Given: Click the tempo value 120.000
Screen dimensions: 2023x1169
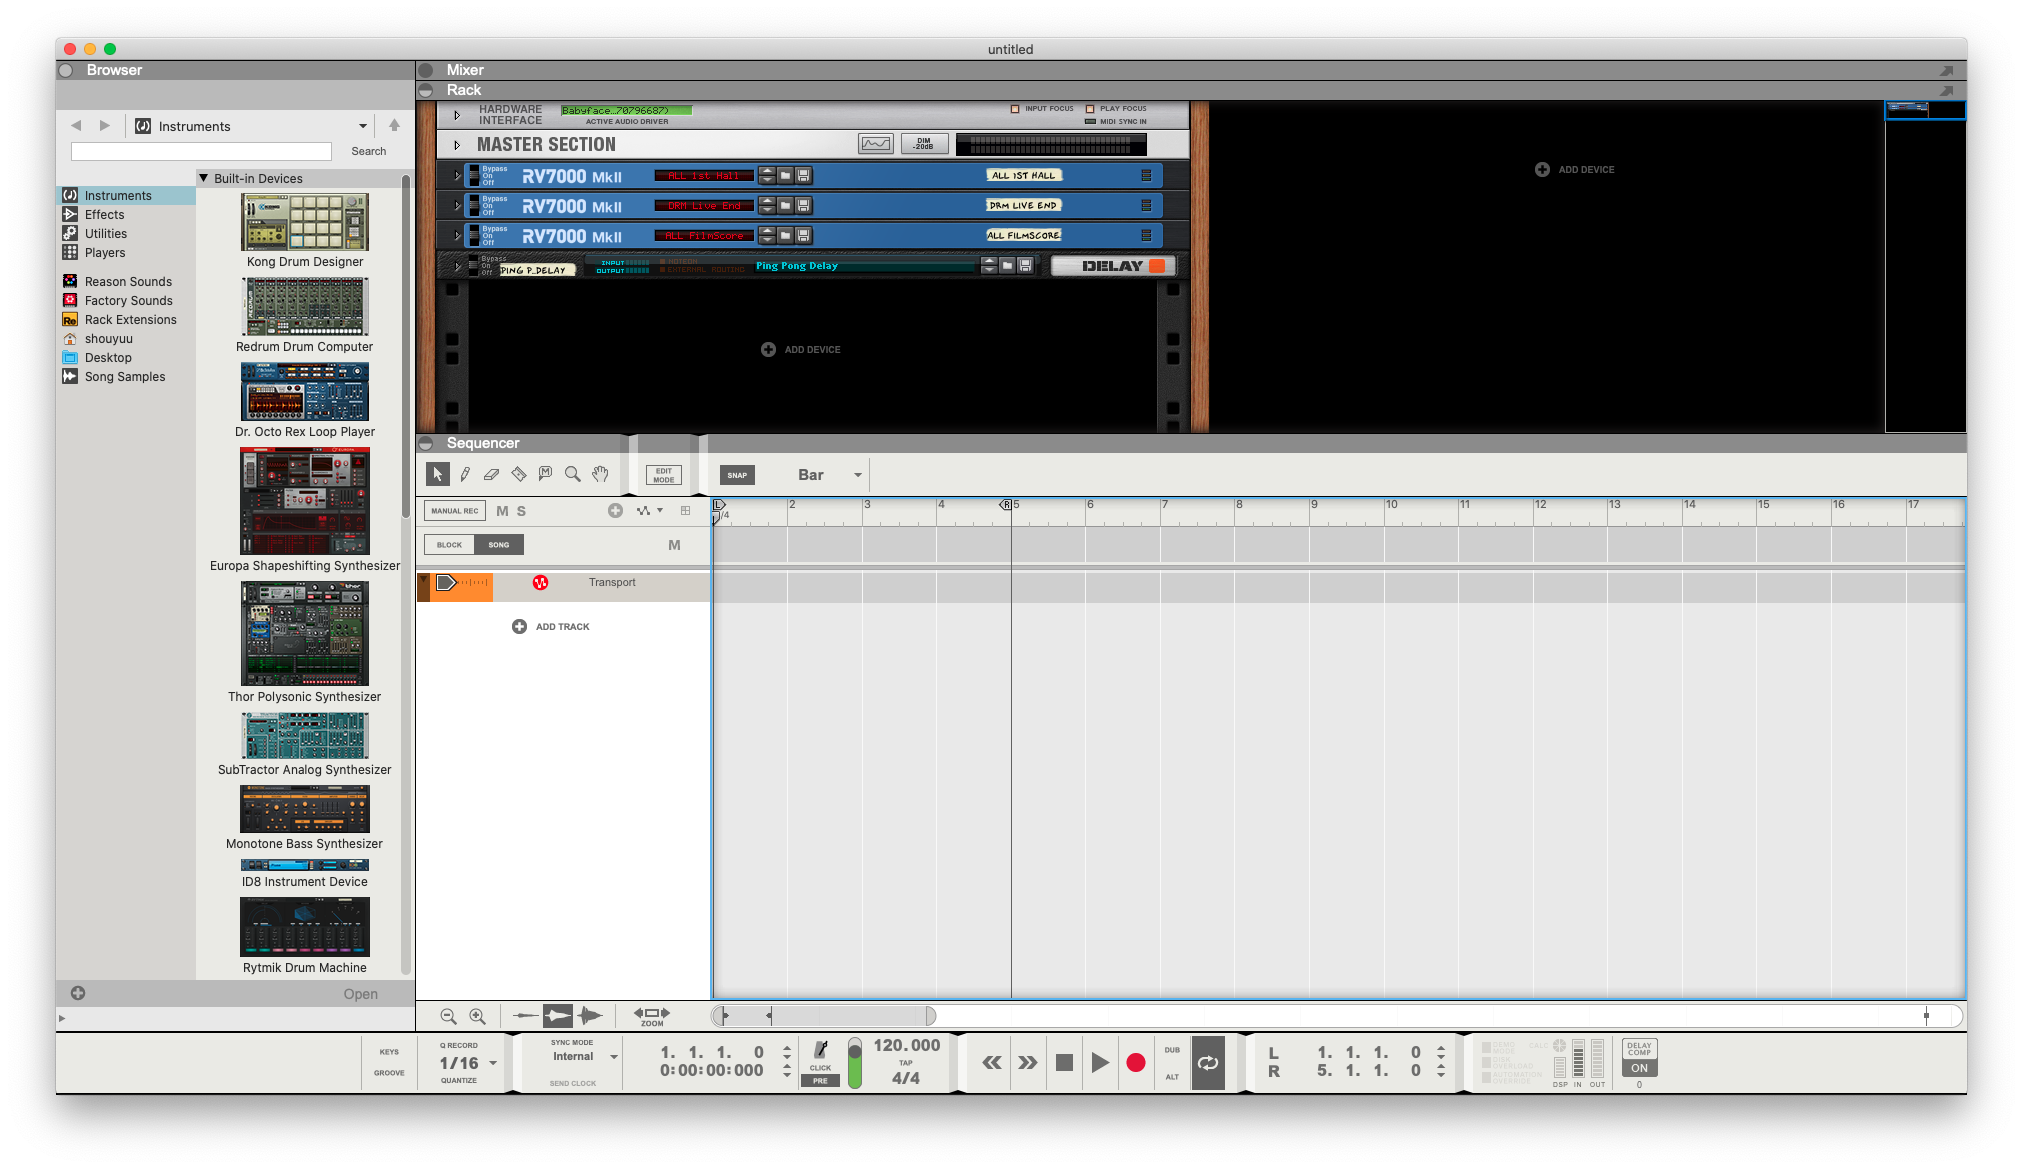Looking at the screenshot, I should pyautogui.click(x=906, y=1045).
